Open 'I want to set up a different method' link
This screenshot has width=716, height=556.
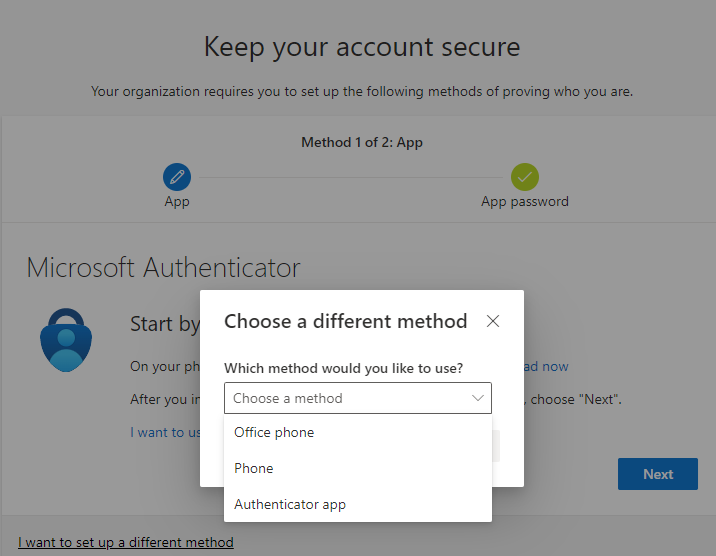pos(126,542)
